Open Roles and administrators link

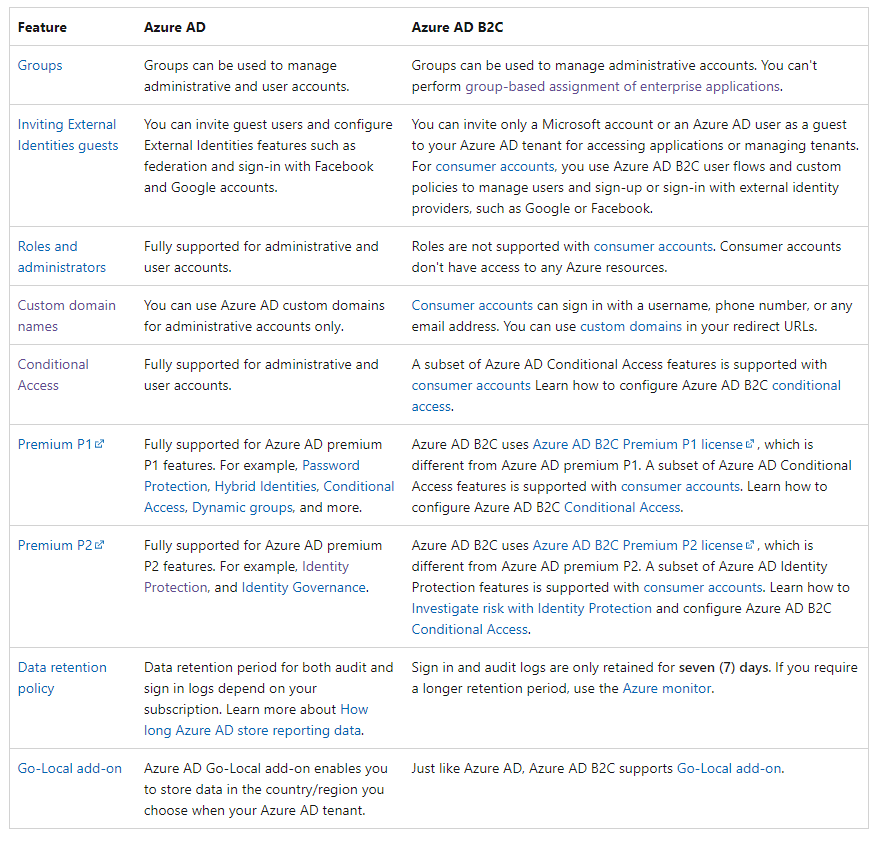click(x=62, y=257)
